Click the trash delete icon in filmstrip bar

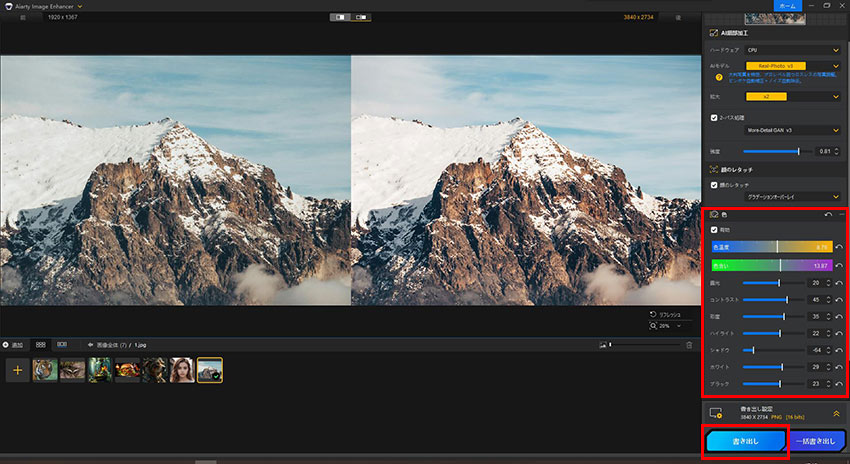coord(688,345)
